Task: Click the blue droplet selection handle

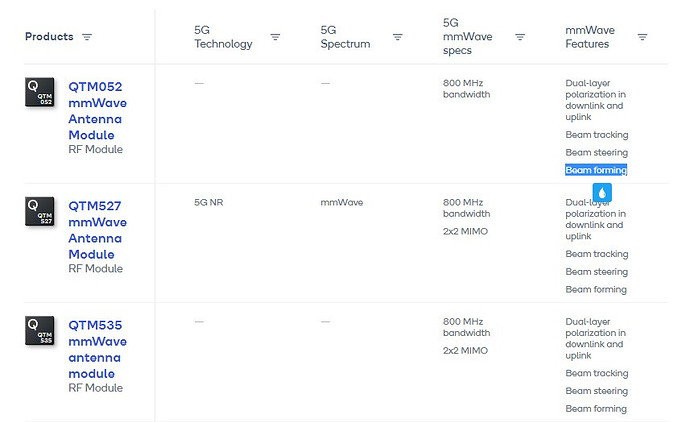Action: (x=602, y=193)
